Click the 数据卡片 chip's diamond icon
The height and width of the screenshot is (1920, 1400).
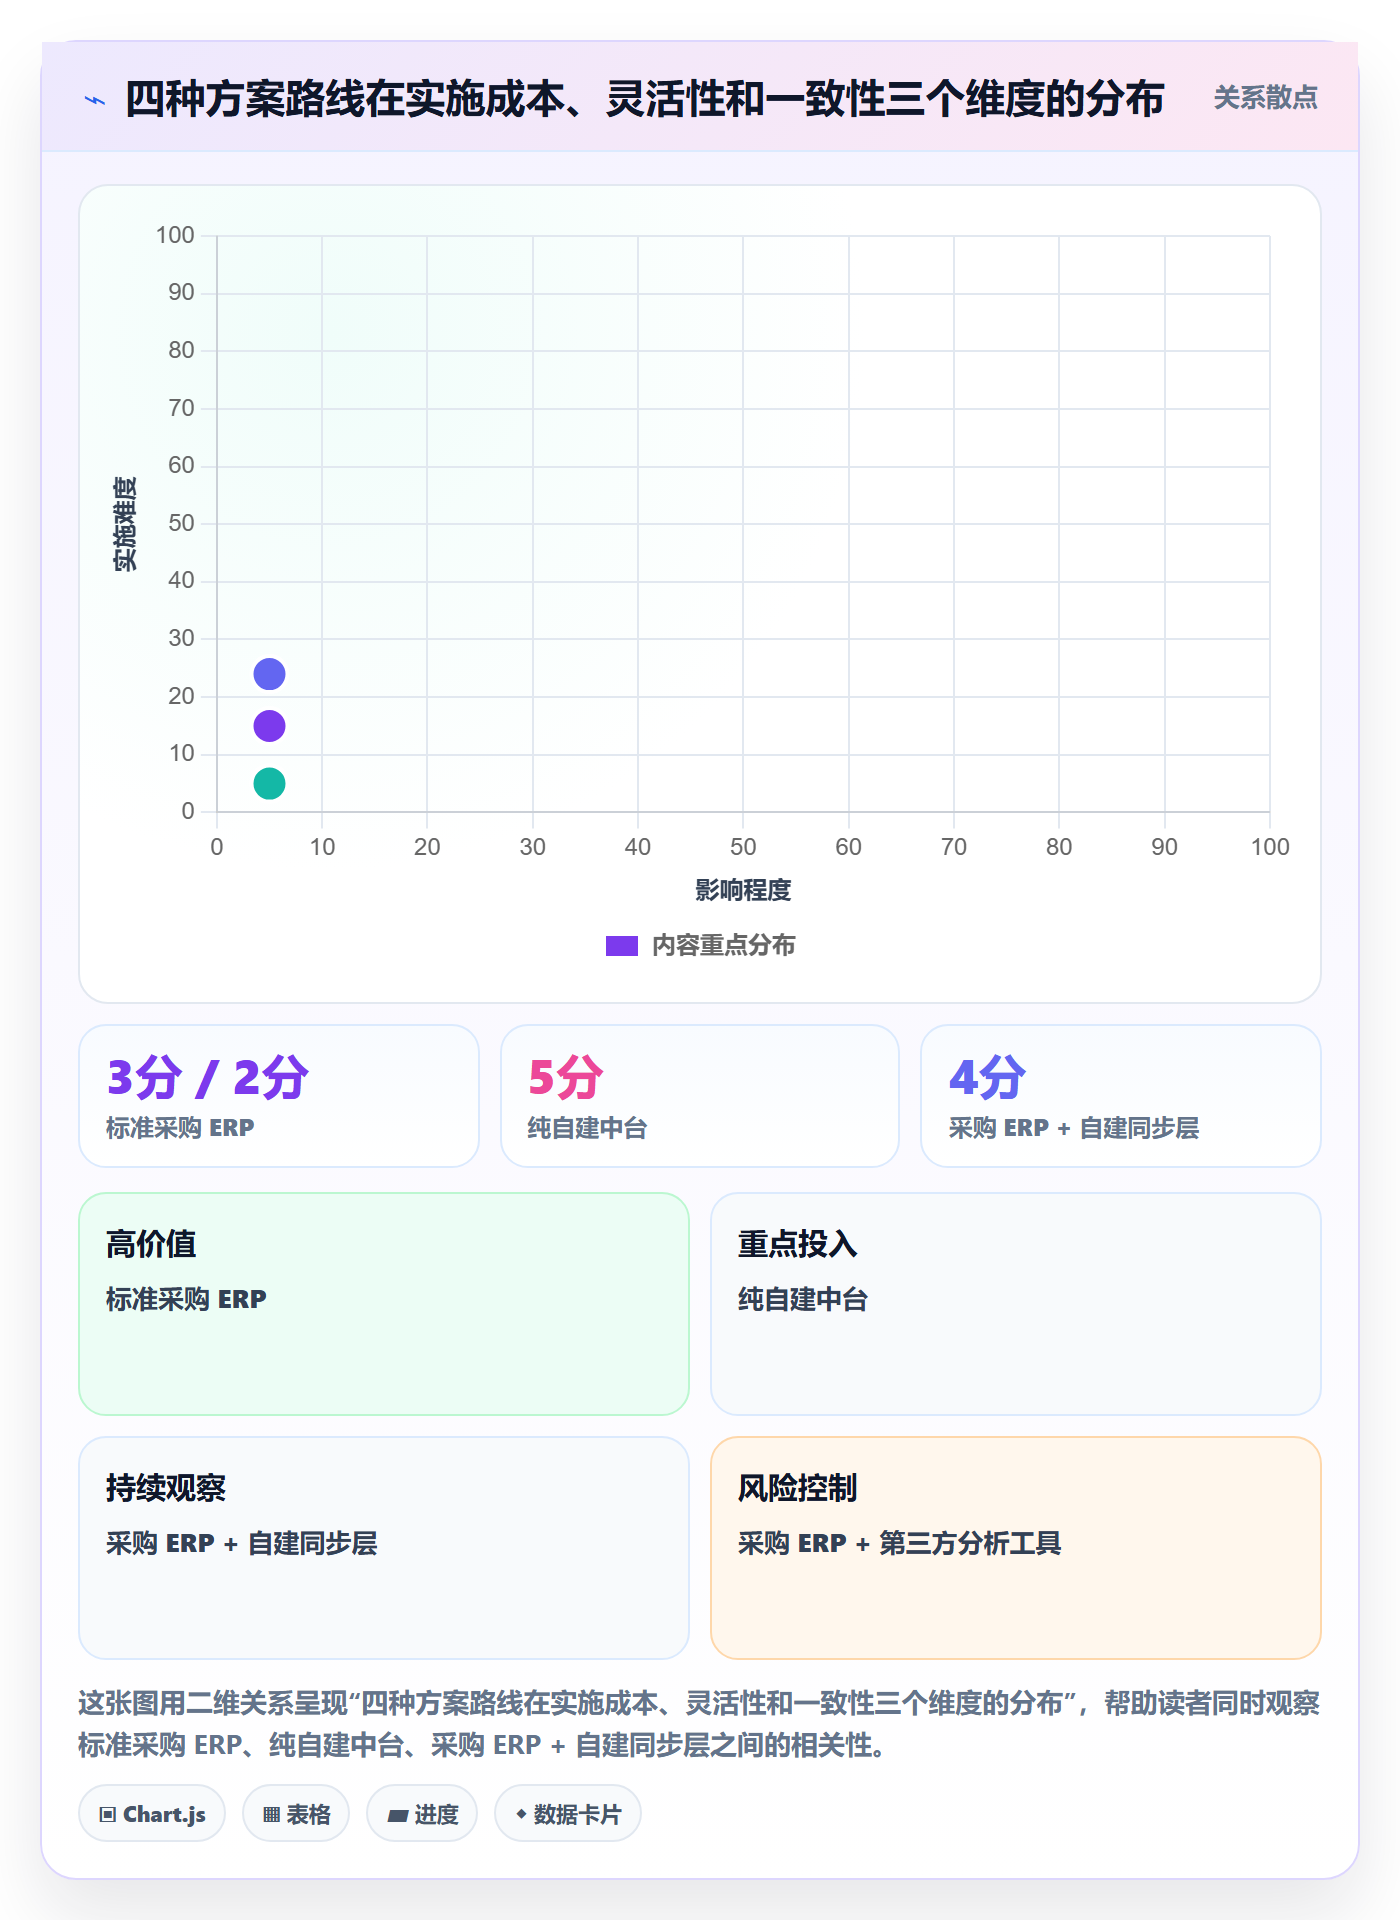click(521, 1814)
